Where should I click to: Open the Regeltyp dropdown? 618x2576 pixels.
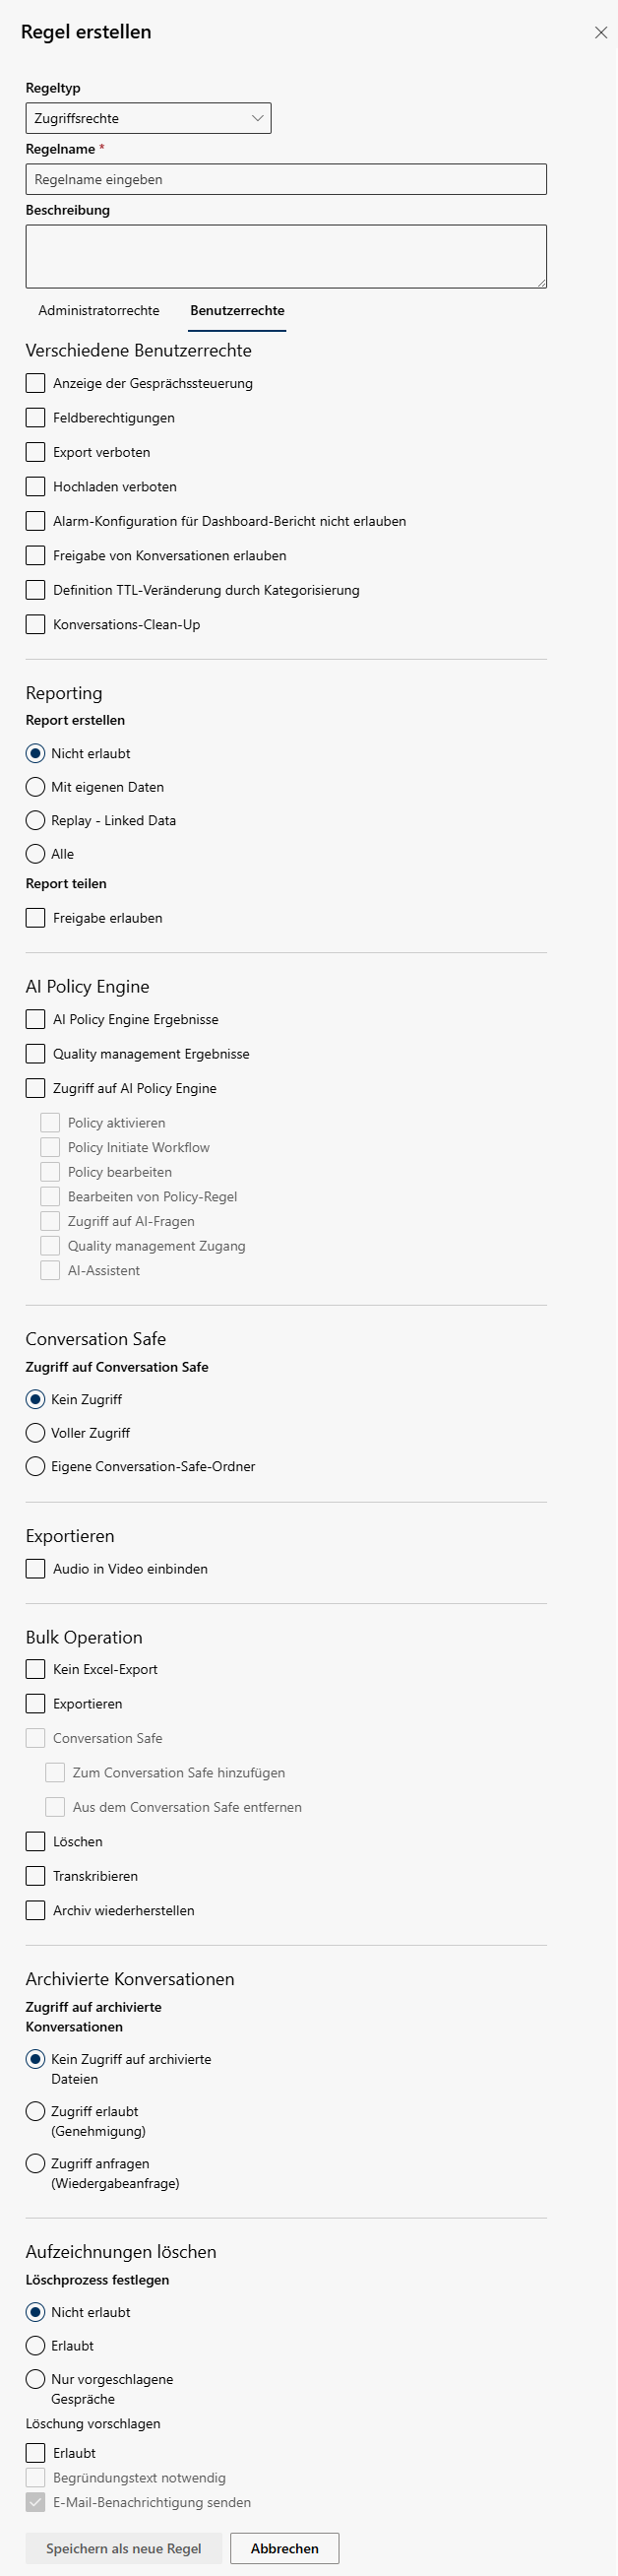pos(148,118)
